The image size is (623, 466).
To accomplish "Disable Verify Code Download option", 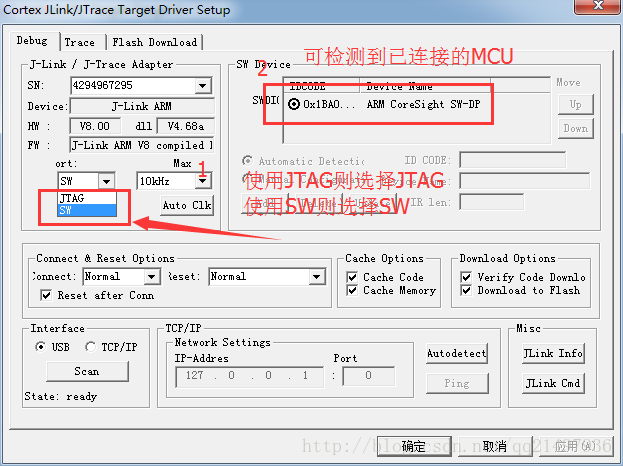I will (x=466, y=277).
